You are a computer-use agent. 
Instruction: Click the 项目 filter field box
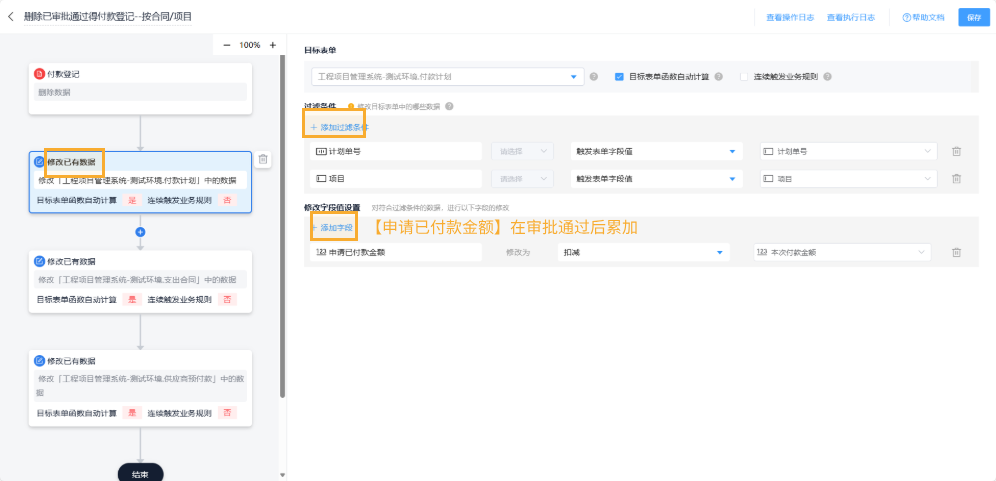click(x=396, y=179)
